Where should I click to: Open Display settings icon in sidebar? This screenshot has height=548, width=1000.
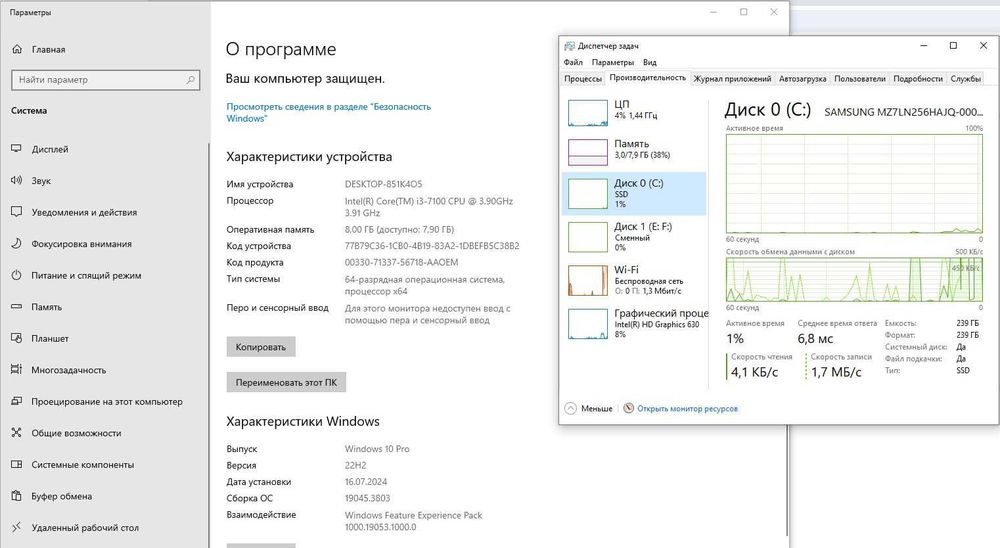(x=17, y=149)
